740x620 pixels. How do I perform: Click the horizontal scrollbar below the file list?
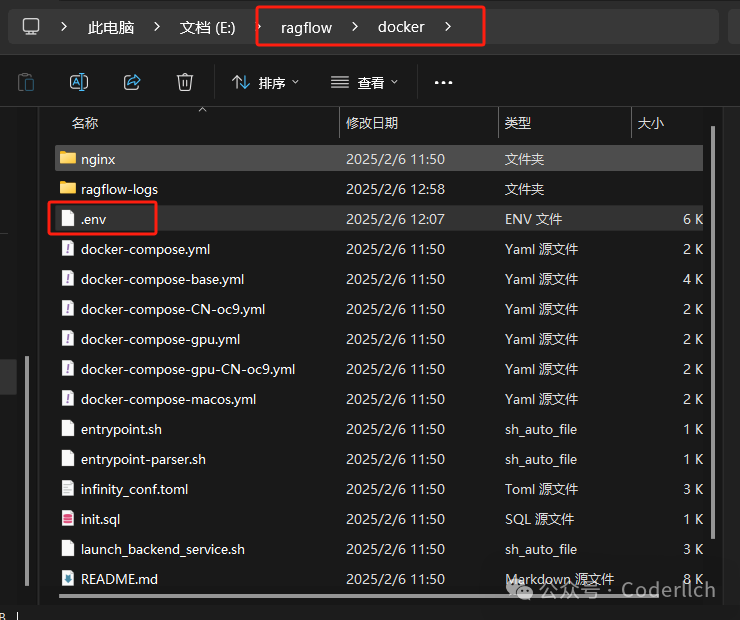[359, 595]
